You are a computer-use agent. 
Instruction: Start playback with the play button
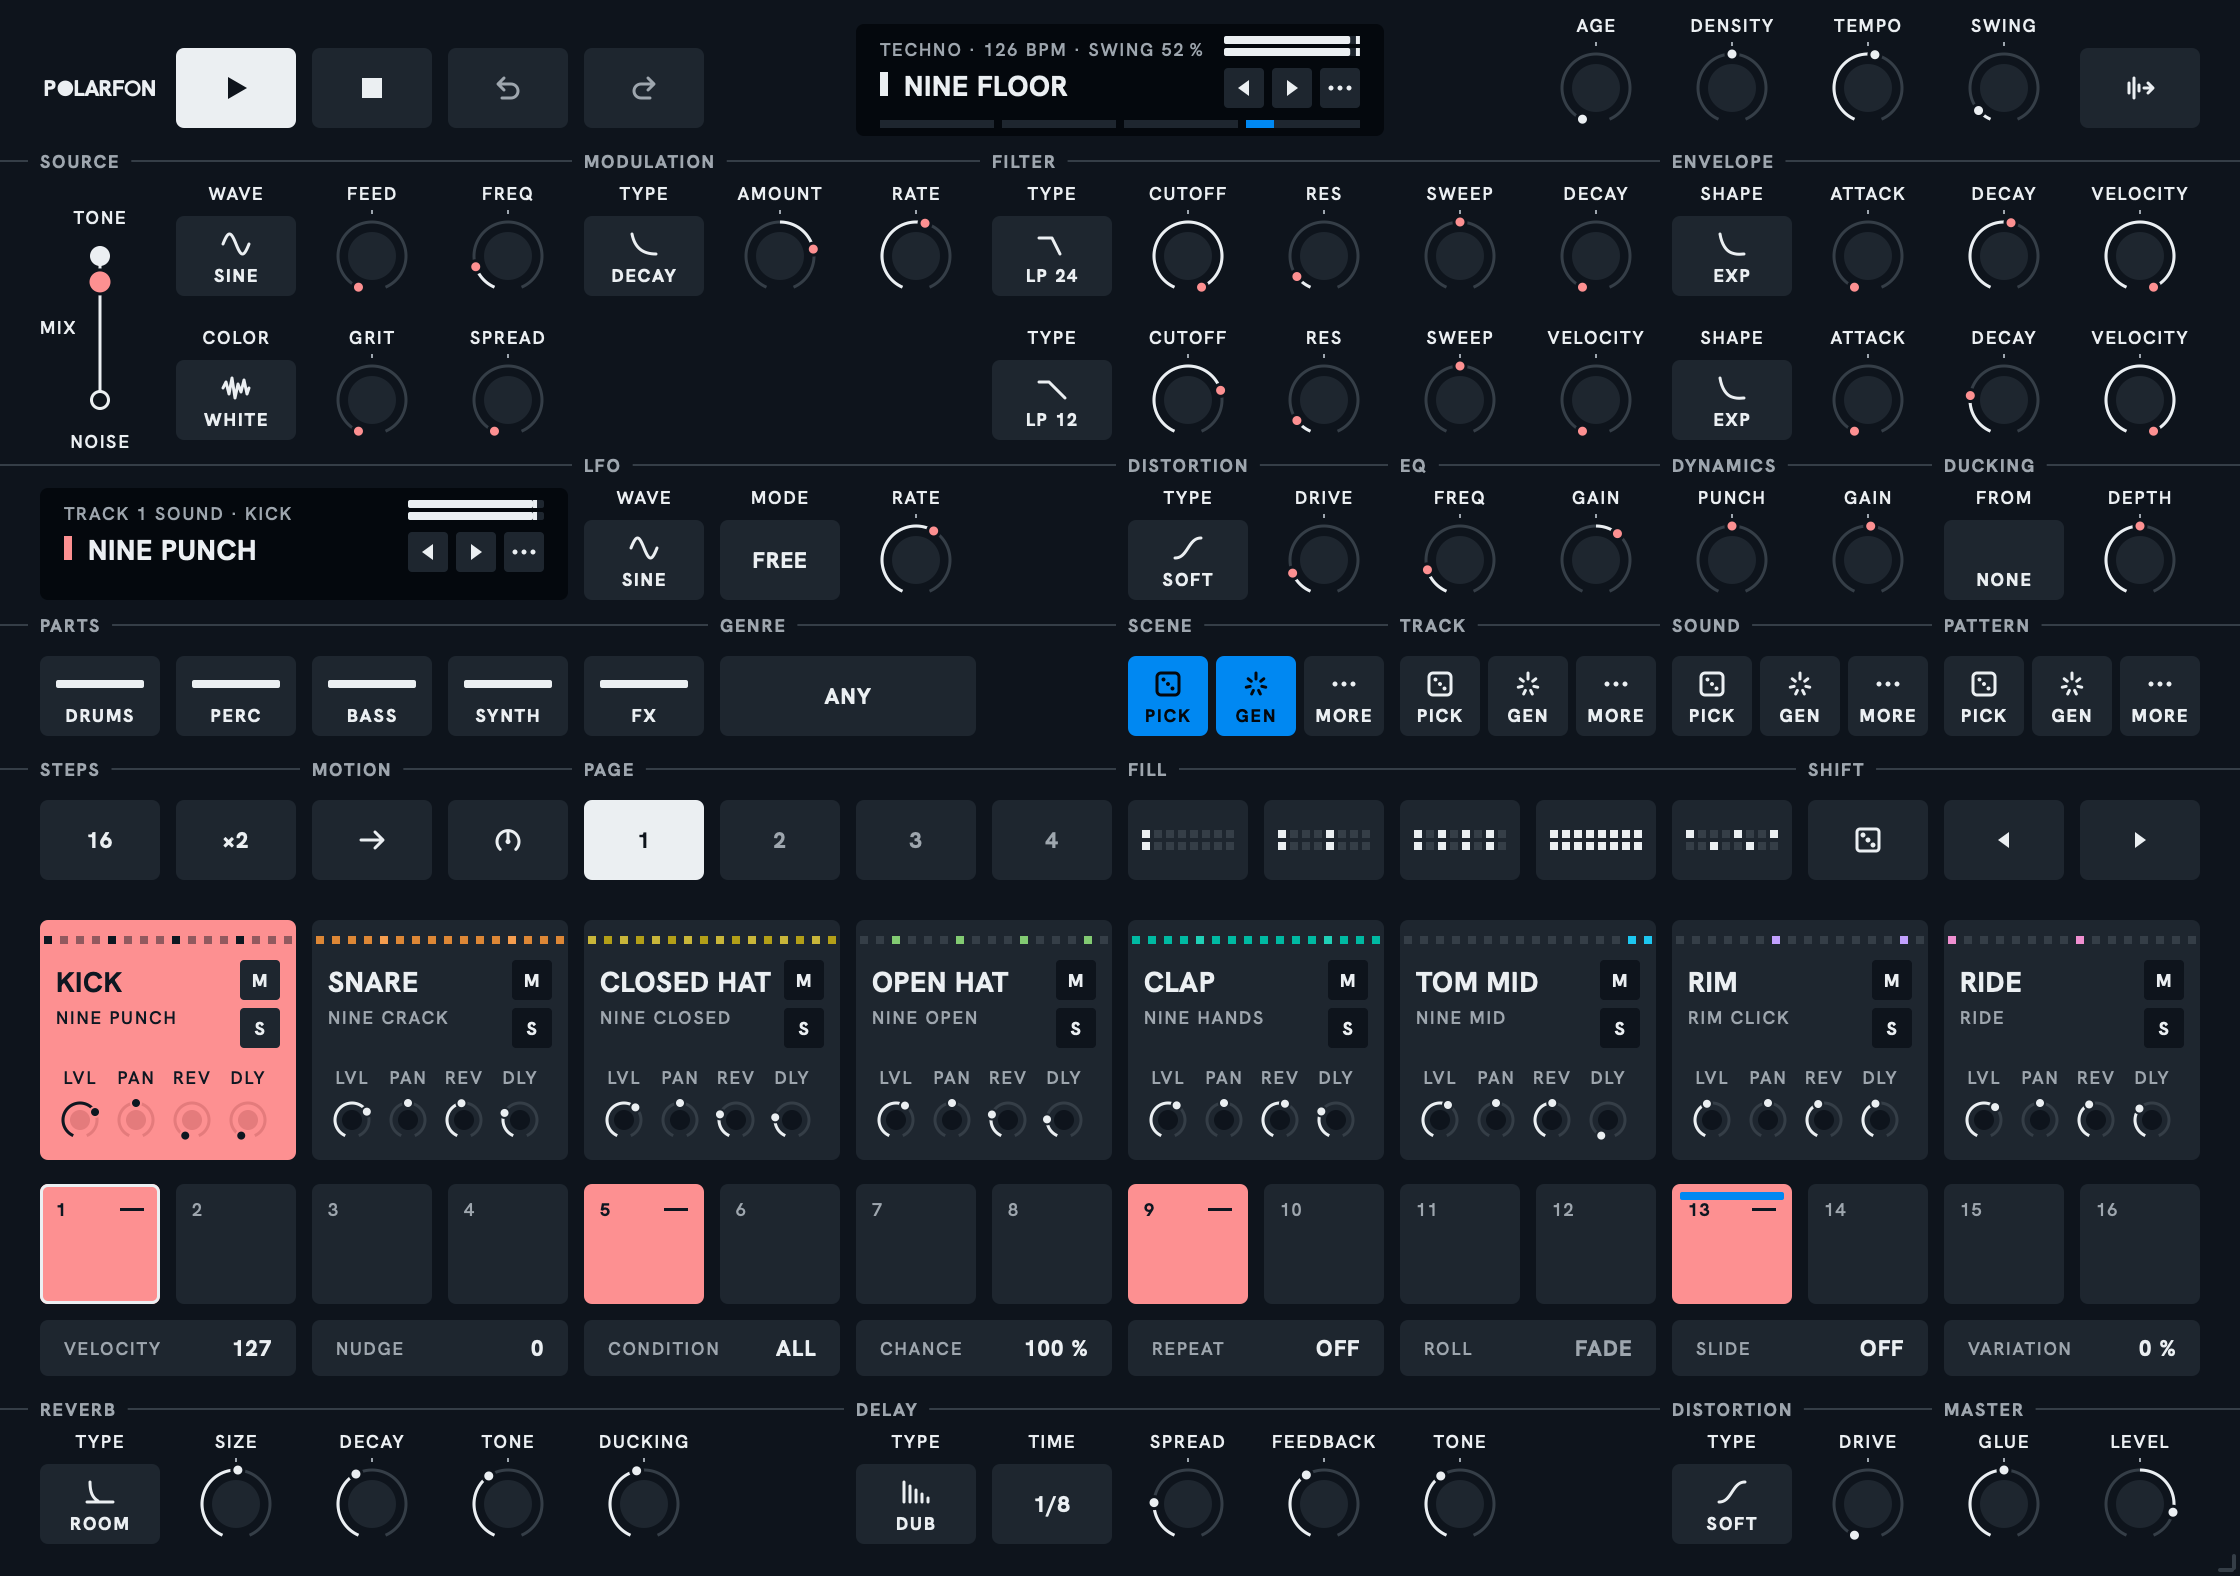pyautogui.click(x=236, y=88)
